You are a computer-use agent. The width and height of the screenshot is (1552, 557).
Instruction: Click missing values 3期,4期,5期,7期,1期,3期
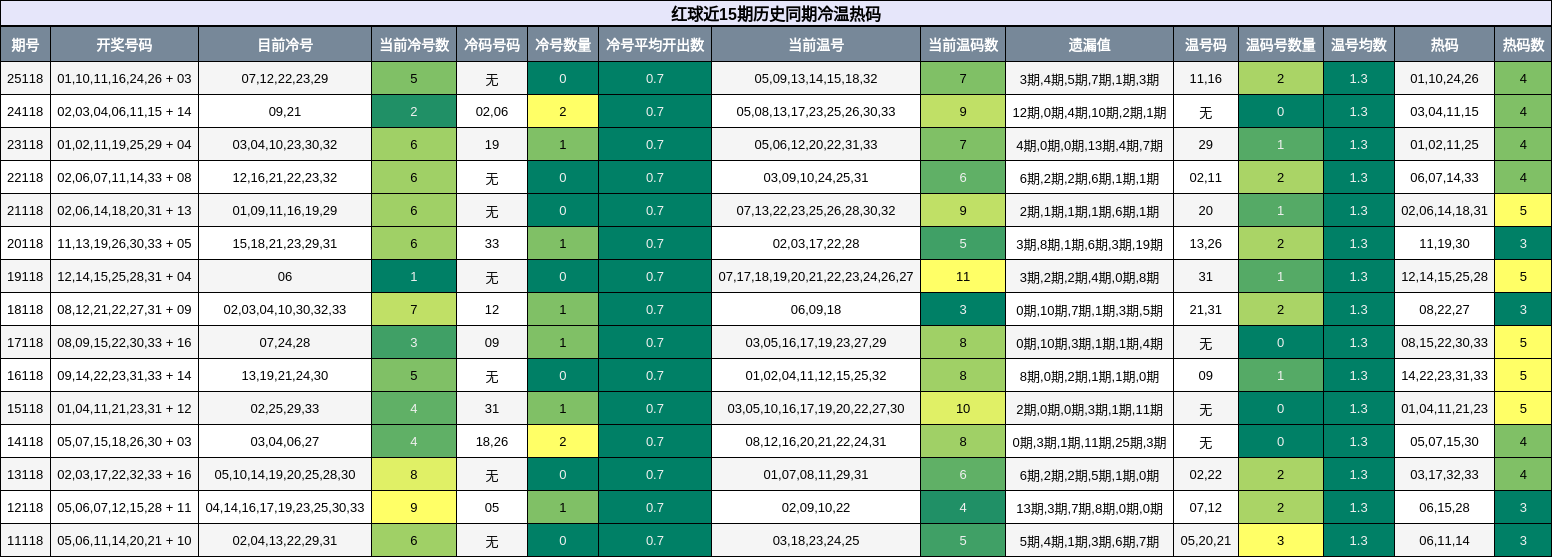point(1089,78)
